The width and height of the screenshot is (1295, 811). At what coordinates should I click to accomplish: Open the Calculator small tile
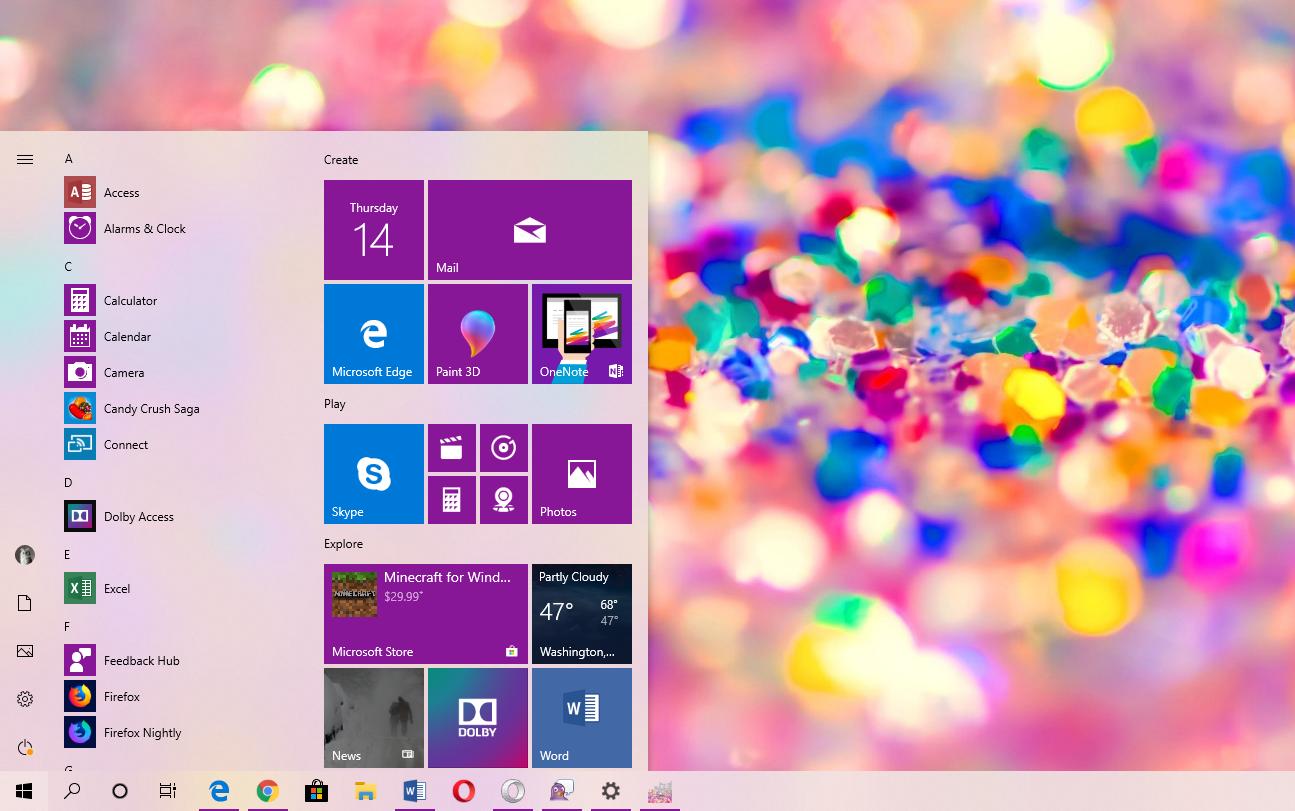[452, 499]
